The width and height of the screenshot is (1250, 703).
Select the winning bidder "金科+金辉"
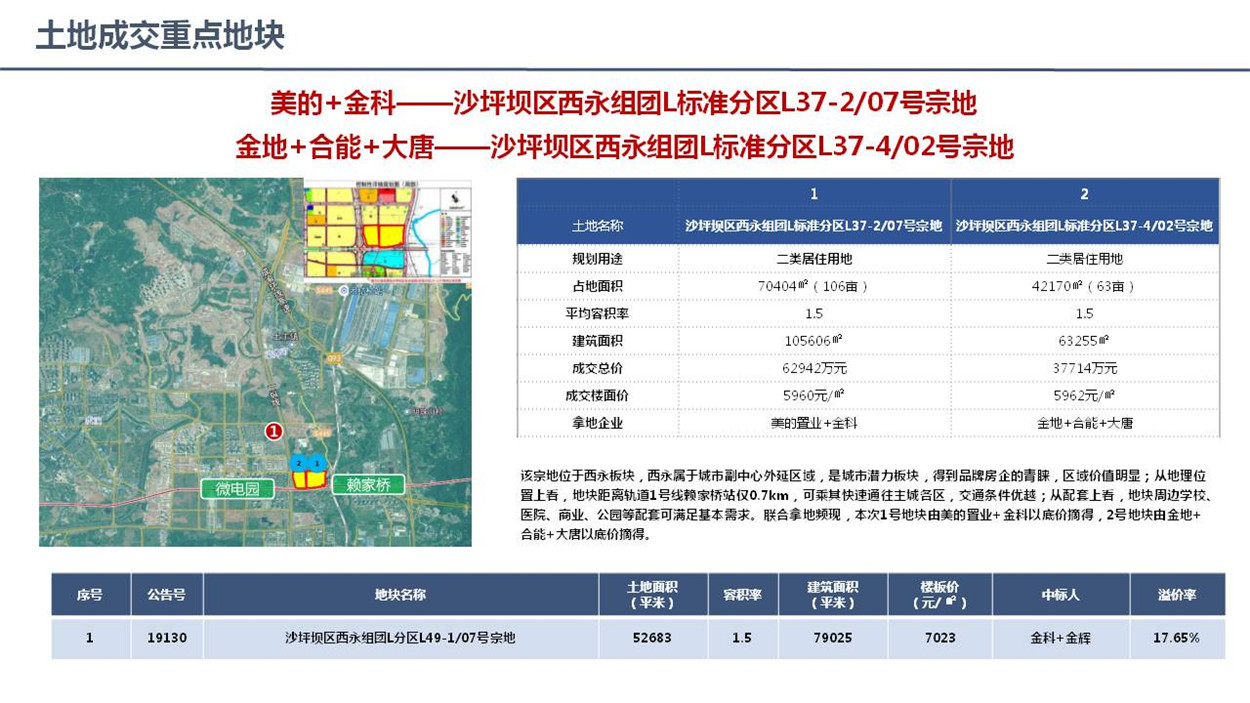(x=1060, y=637)
